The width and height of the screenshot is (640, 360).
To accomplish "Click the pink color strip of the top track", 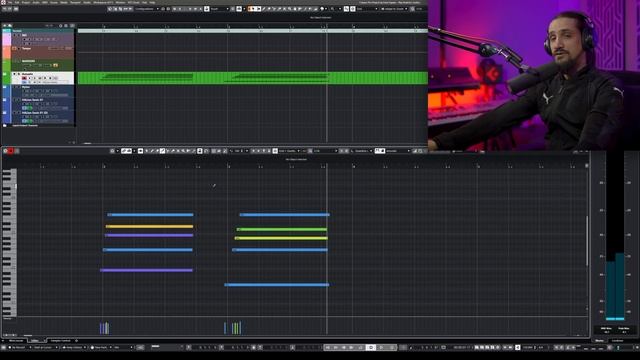I will pyautogui.click(x=7, y=40).
